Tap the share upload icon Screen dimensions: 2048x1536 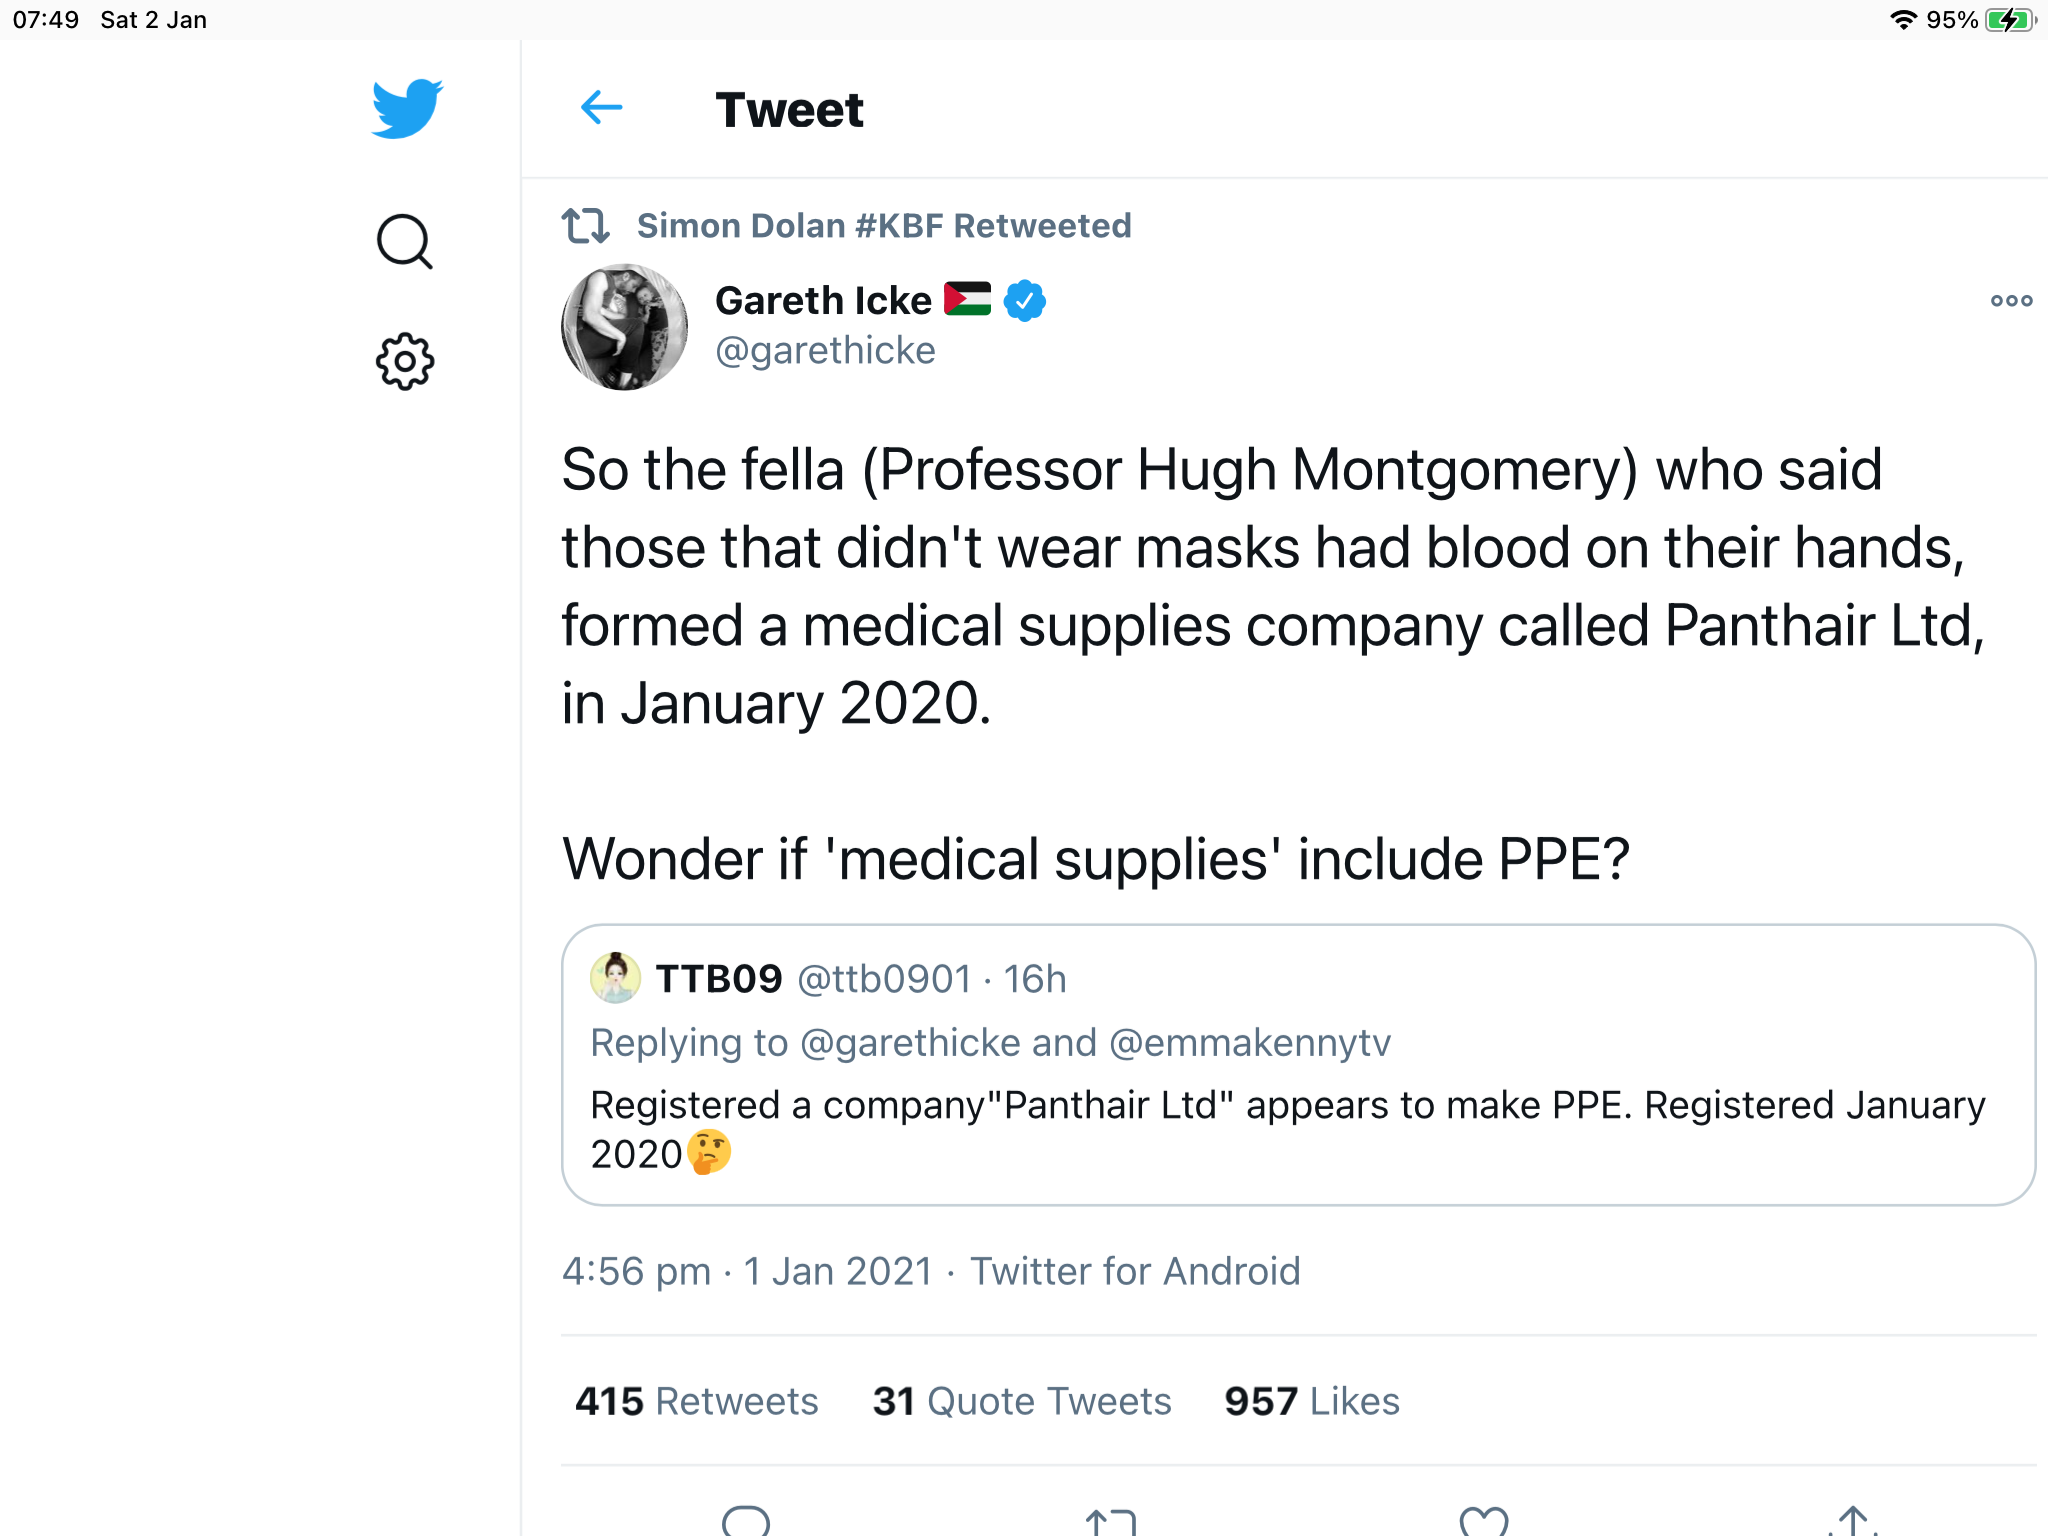1853,1521
